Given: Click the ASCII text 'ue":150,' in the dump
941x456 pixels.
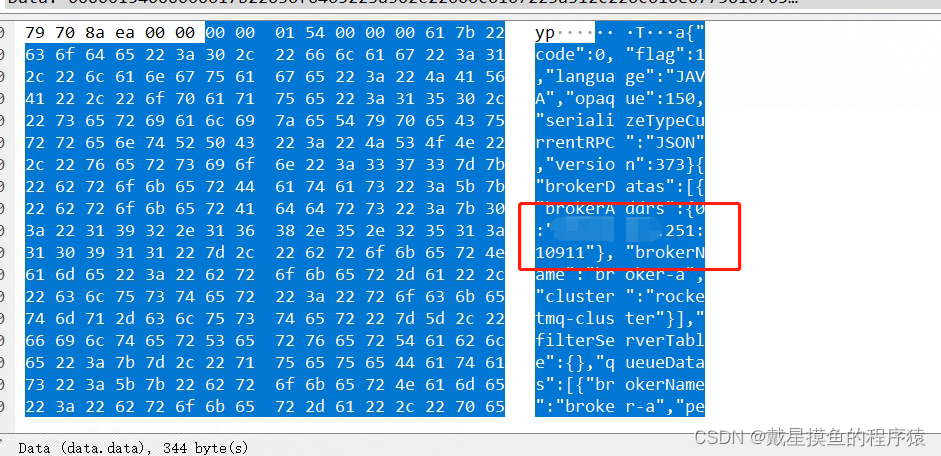Looking at the screenshot, I should [x=665, y=99].
